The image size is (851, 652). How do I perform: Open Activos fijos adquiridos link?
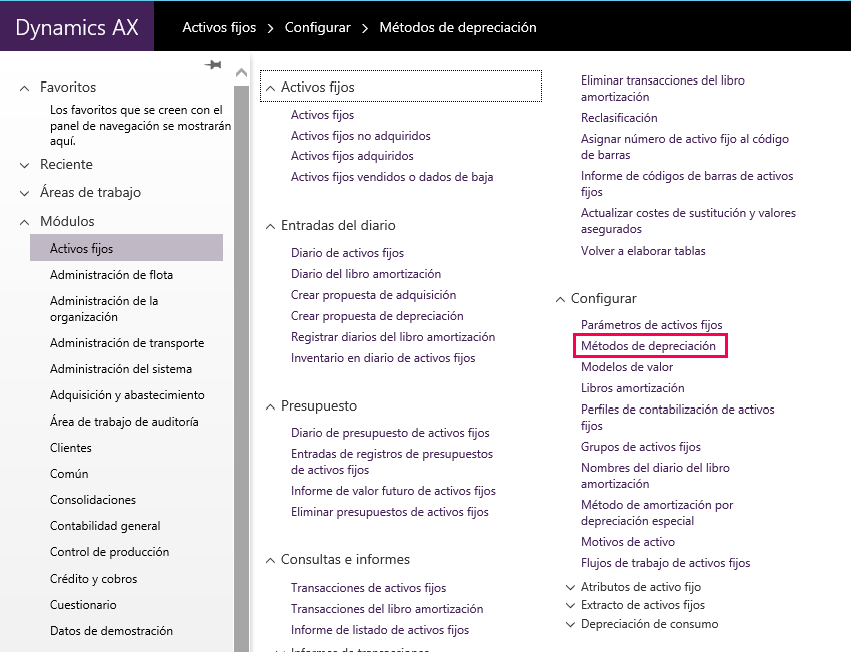pyautogui.click(x=352, y=156)
